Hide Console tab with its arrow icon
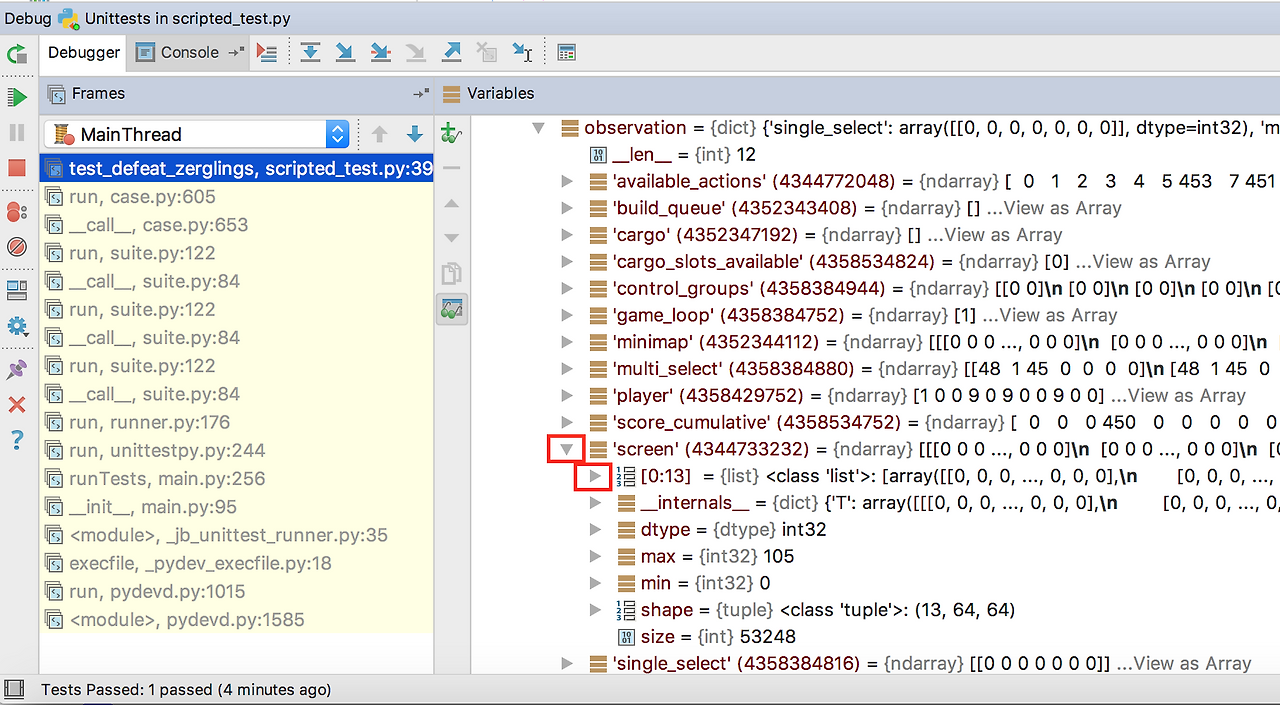The height and width of the screenshot is (705, 1280). (x=236, y=52)
